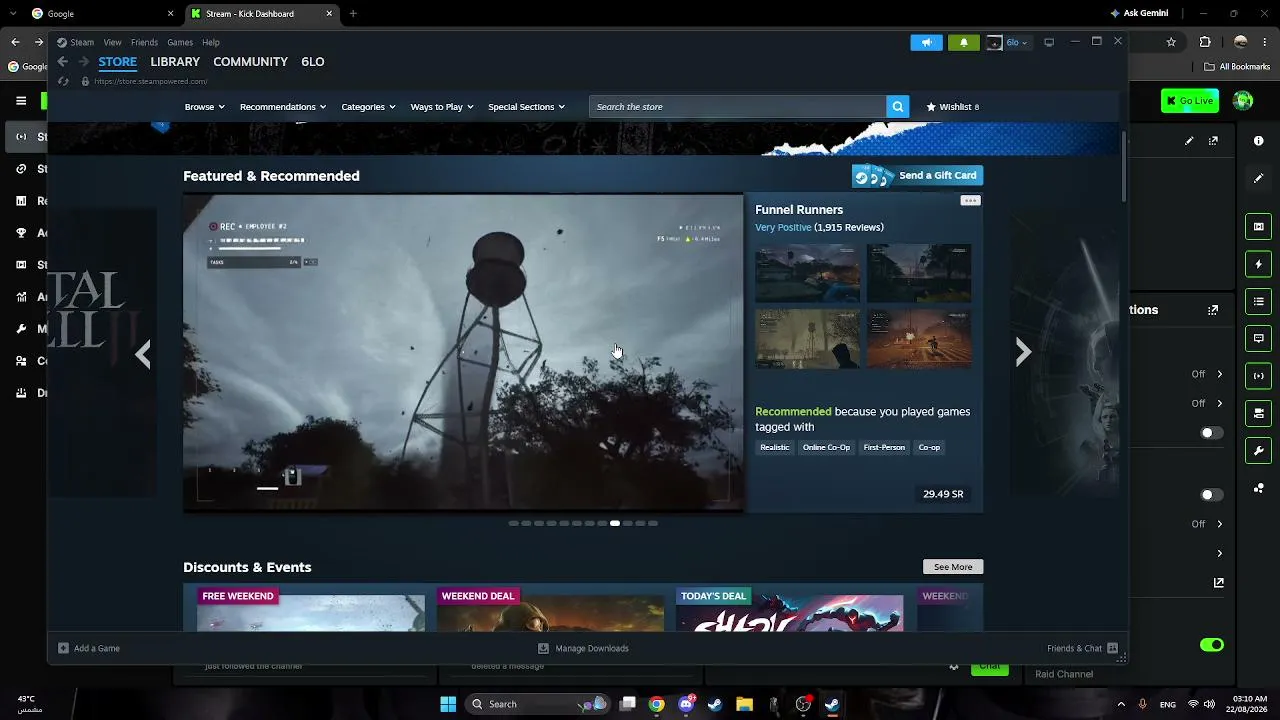Screen dimensions: 1280x720
Task: Click the Realistic tag
Action: coord(774,448)
